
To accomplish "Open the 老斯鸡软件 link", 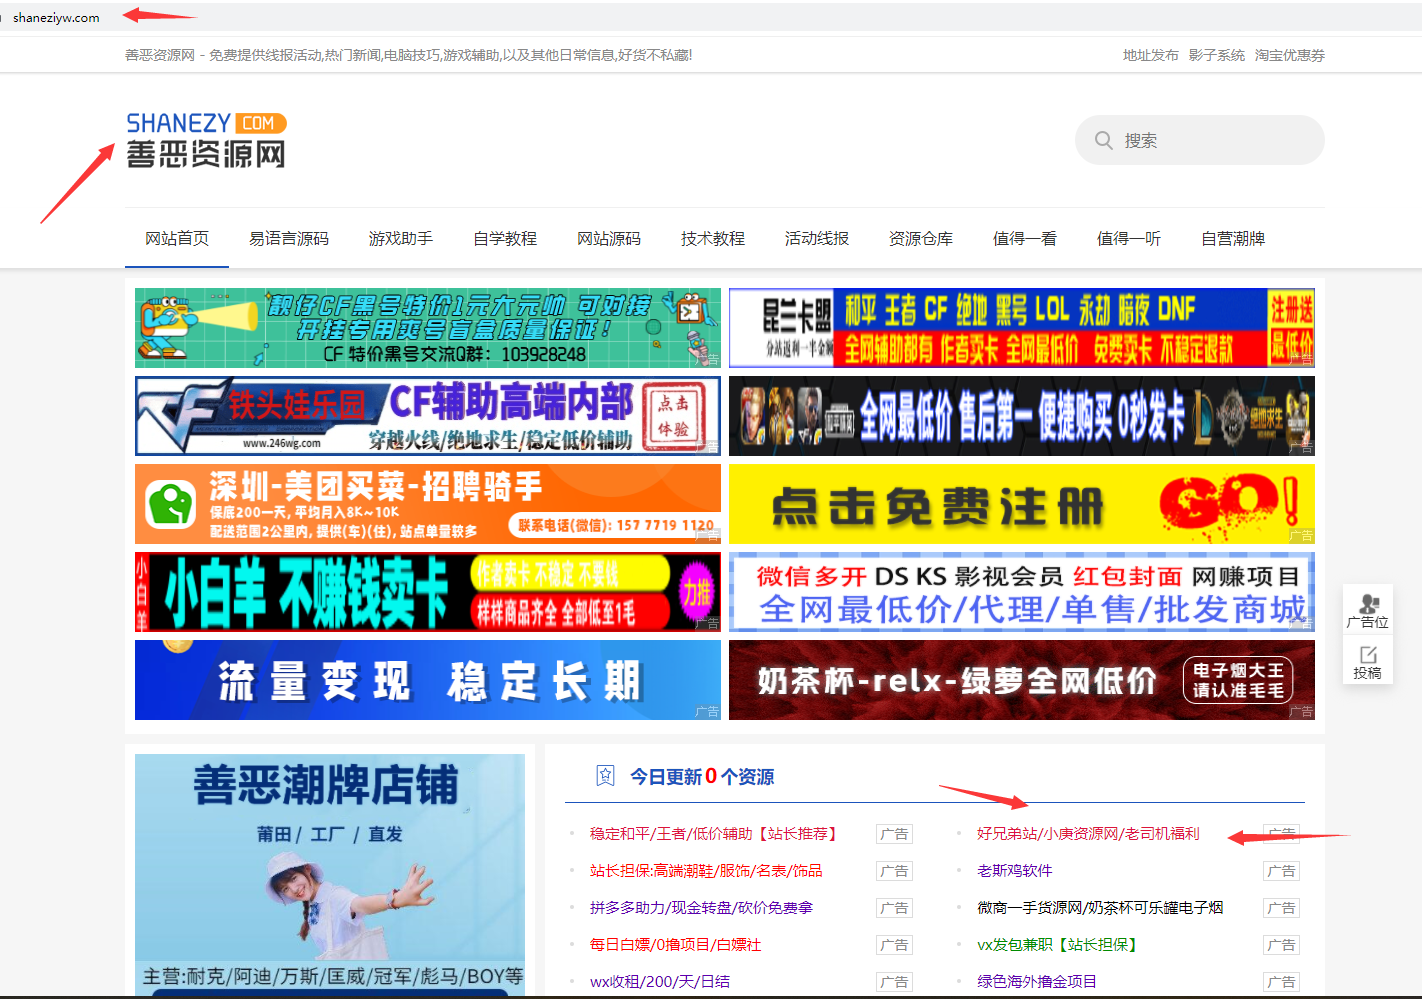I will tap(1014, 871).
